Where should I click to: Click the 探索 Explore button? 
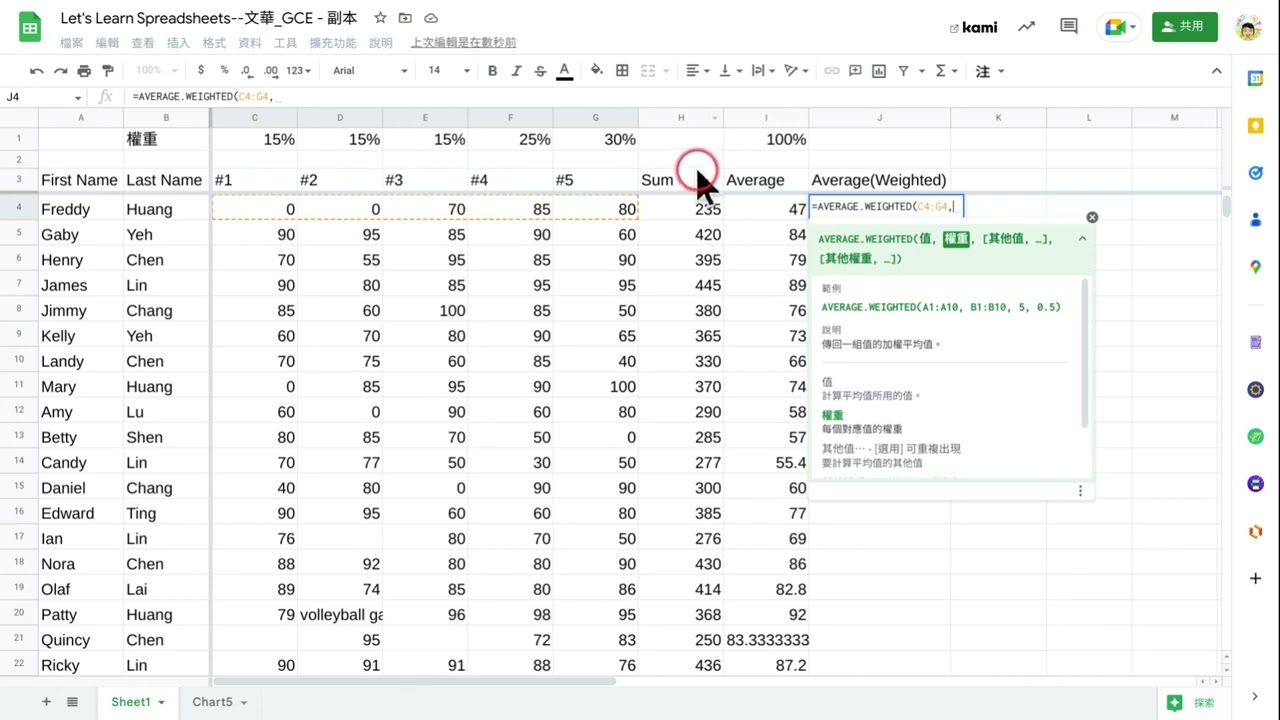[1191, 703]
